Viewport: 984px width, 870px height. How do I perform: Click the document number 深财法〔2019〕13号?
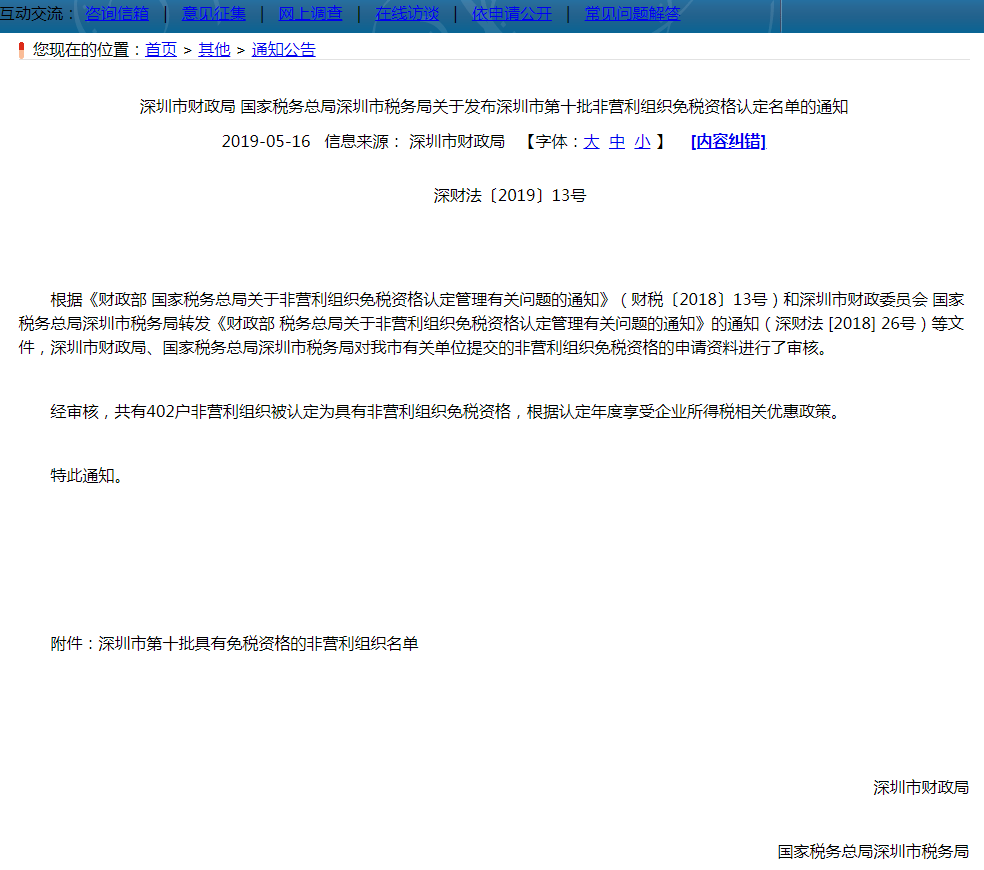coord(509,196)
